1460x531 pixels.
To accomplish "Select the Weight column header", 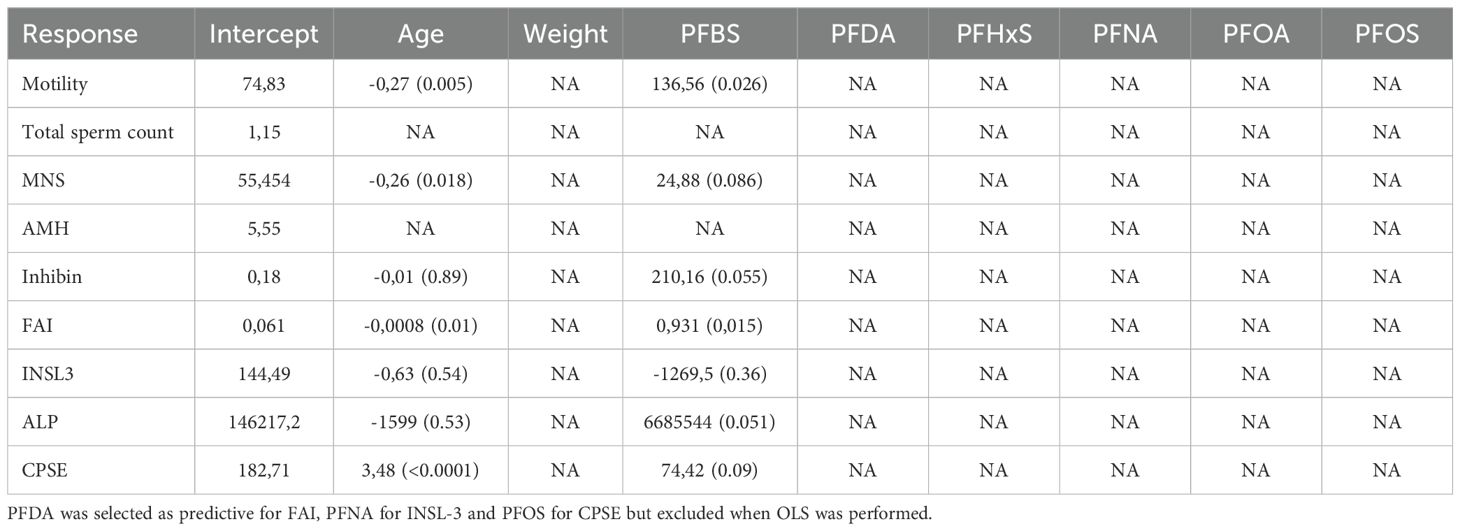I will point(566,34).
